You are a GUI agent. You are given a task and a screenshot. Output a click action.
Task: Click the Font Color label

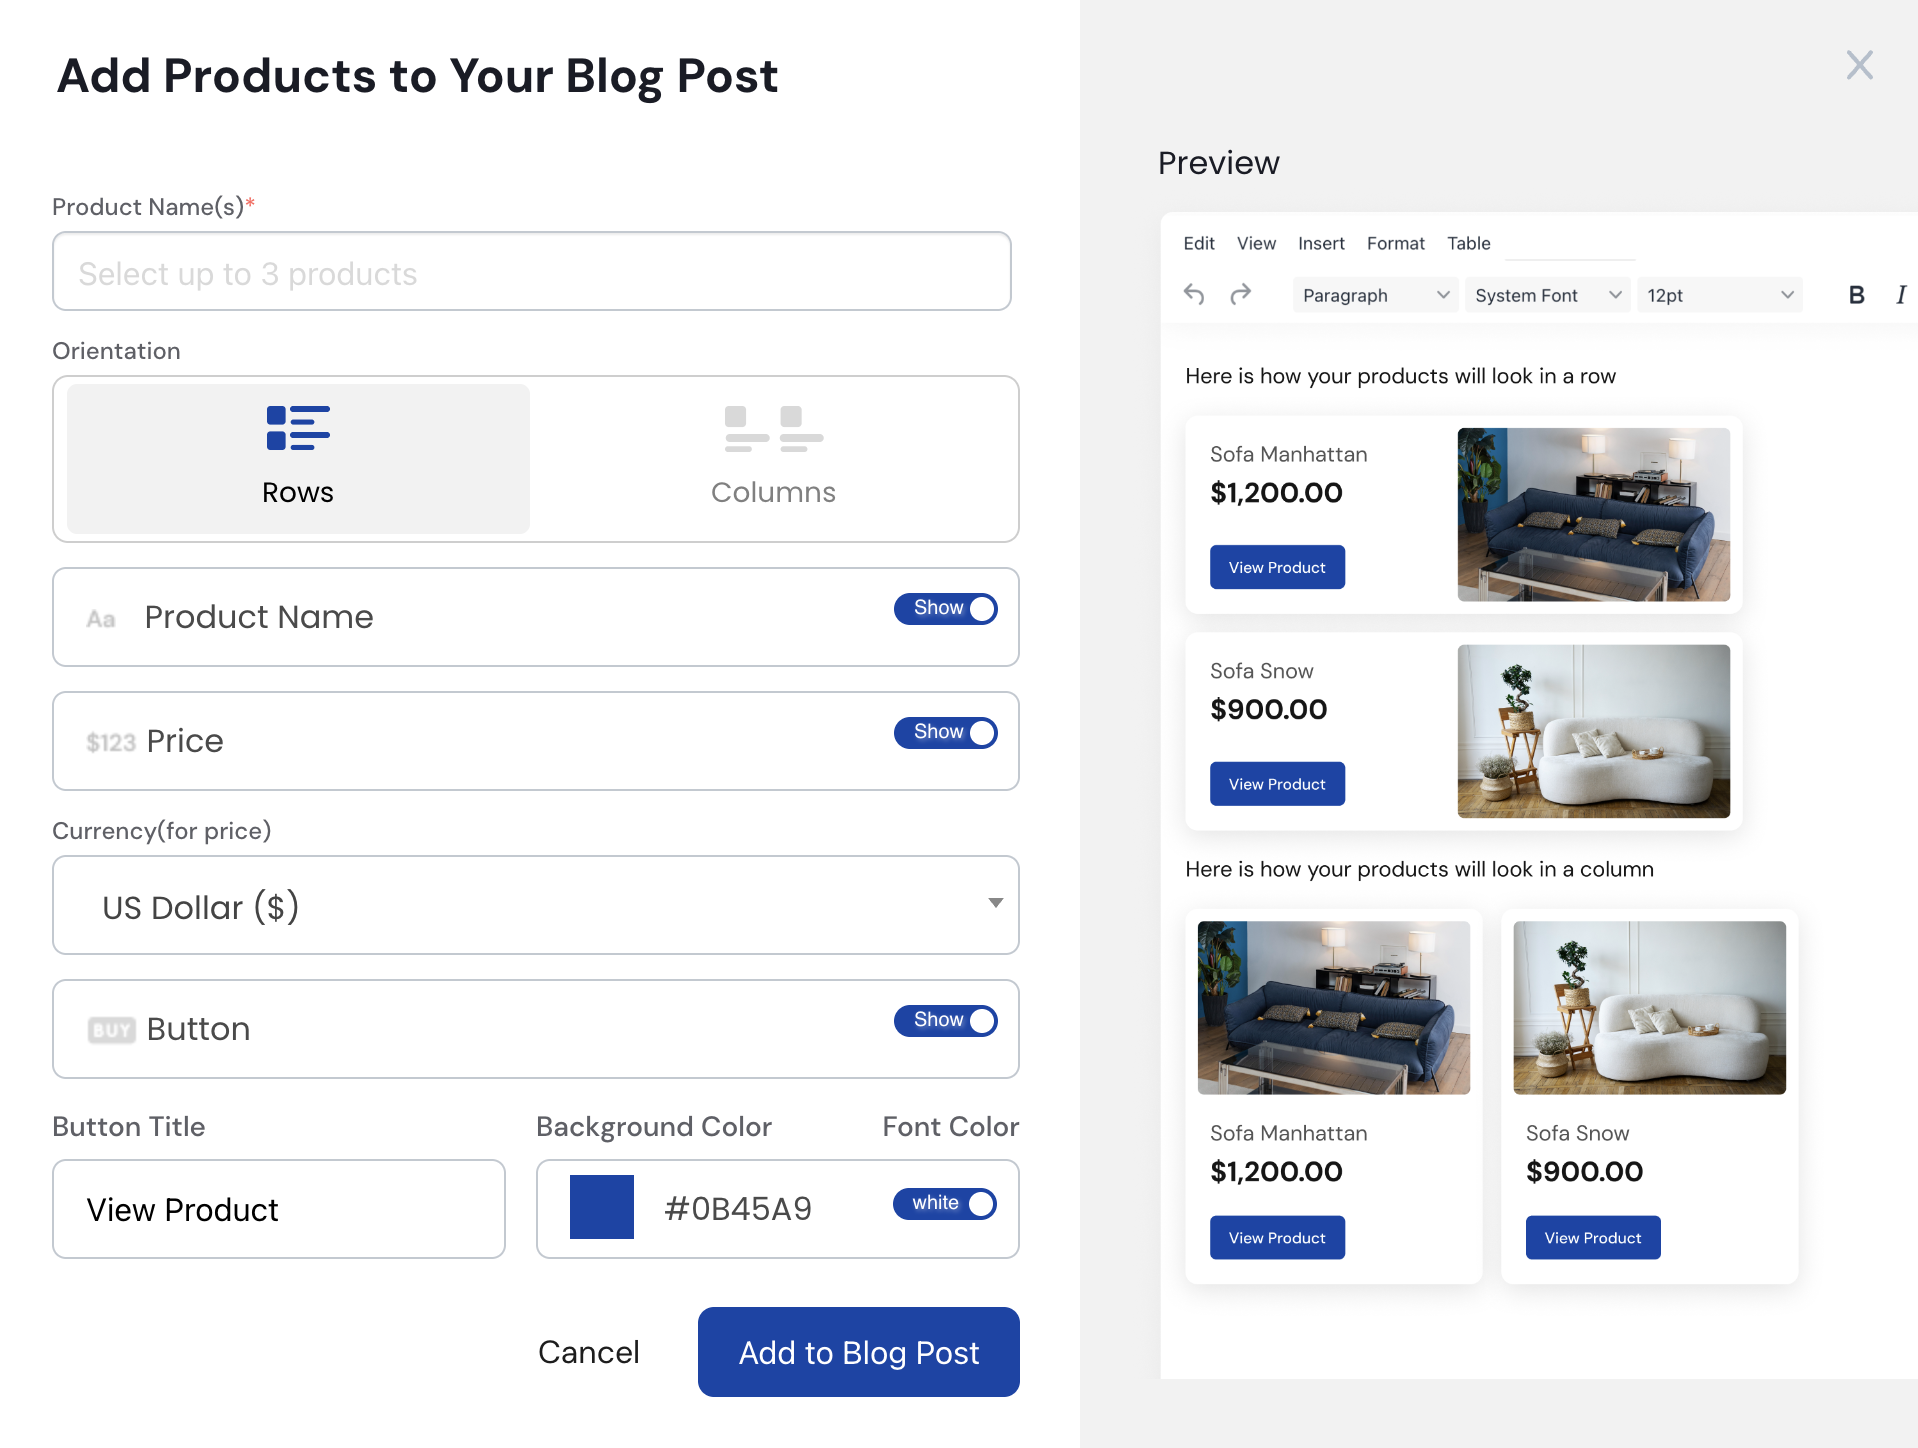pyautogui.click(x=951, y=1127)
